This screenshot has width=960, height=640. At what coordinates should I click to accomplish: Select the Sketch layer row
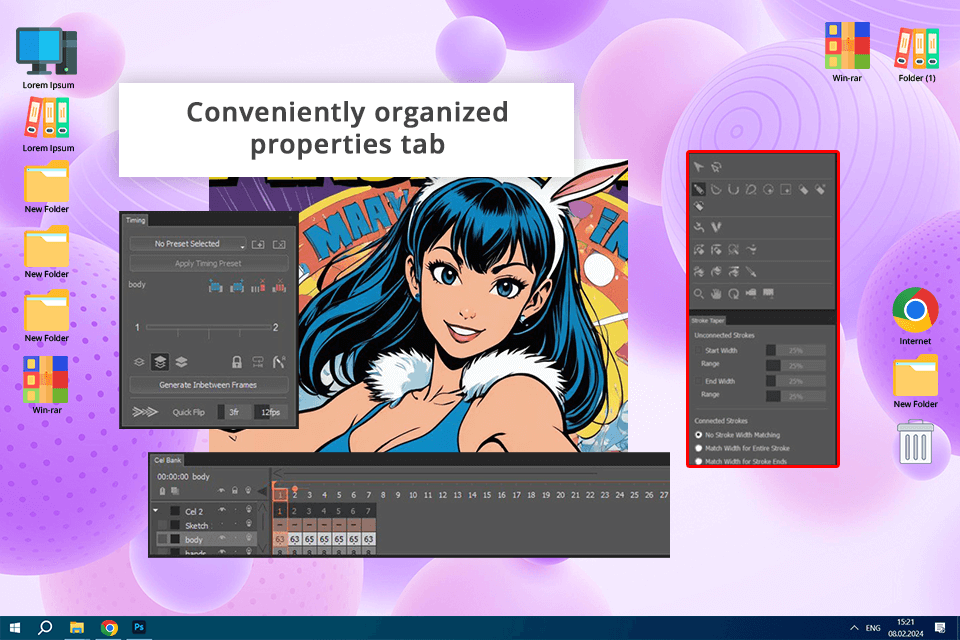(204, 525)
